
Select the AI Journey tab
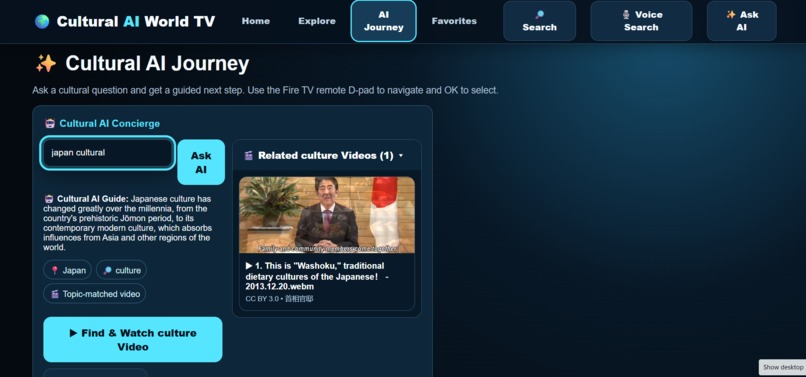383,21
